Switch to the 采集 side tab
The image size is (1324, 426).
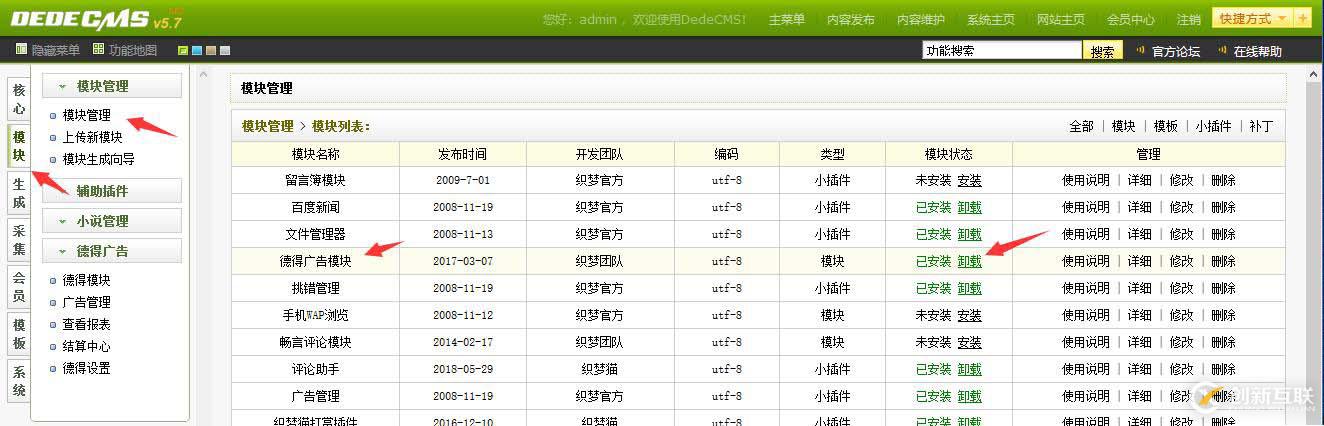19,240
